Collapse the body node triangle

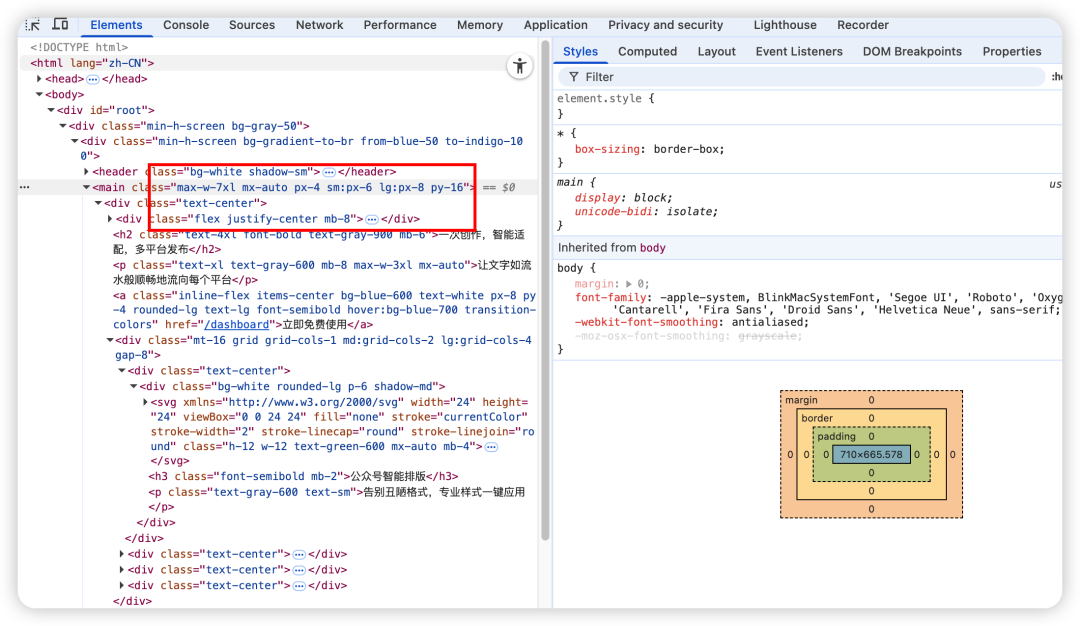point(39,94)
